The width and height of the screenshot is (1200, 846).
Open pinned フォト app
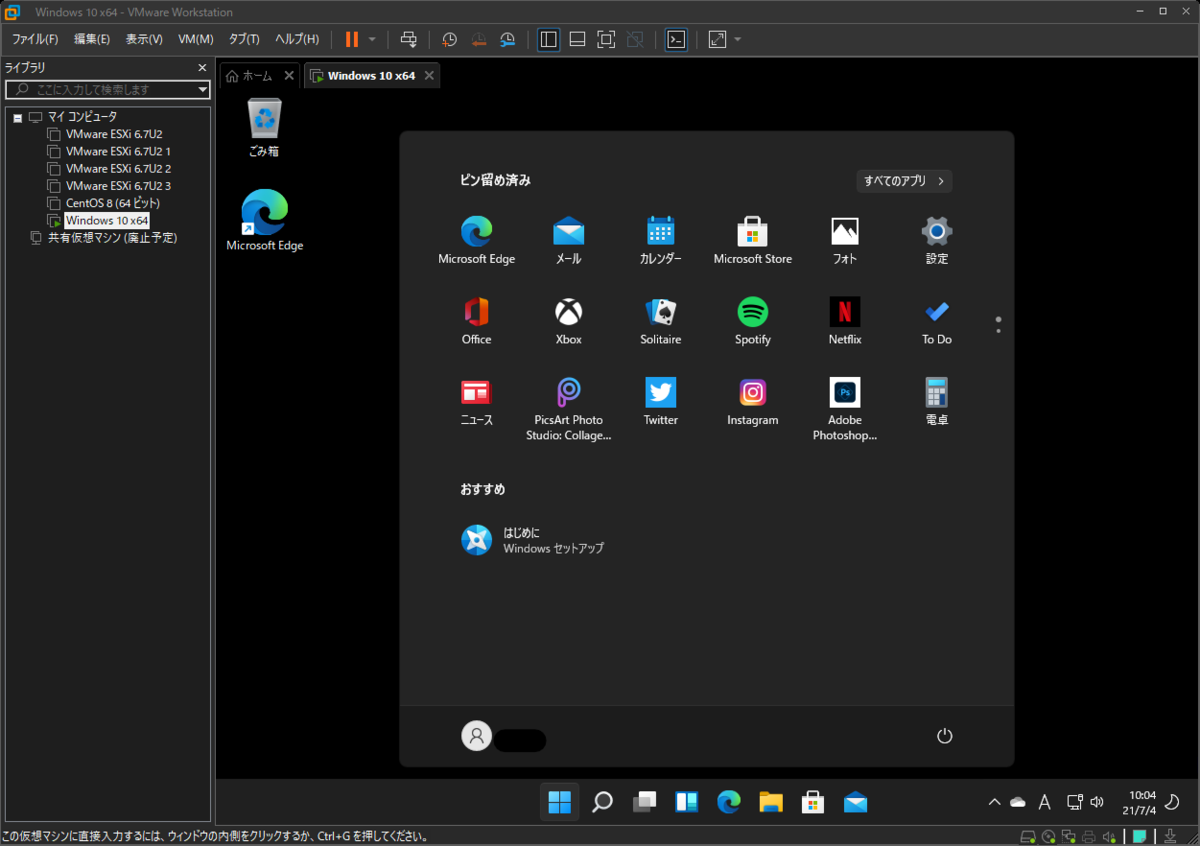click(845, 241)
